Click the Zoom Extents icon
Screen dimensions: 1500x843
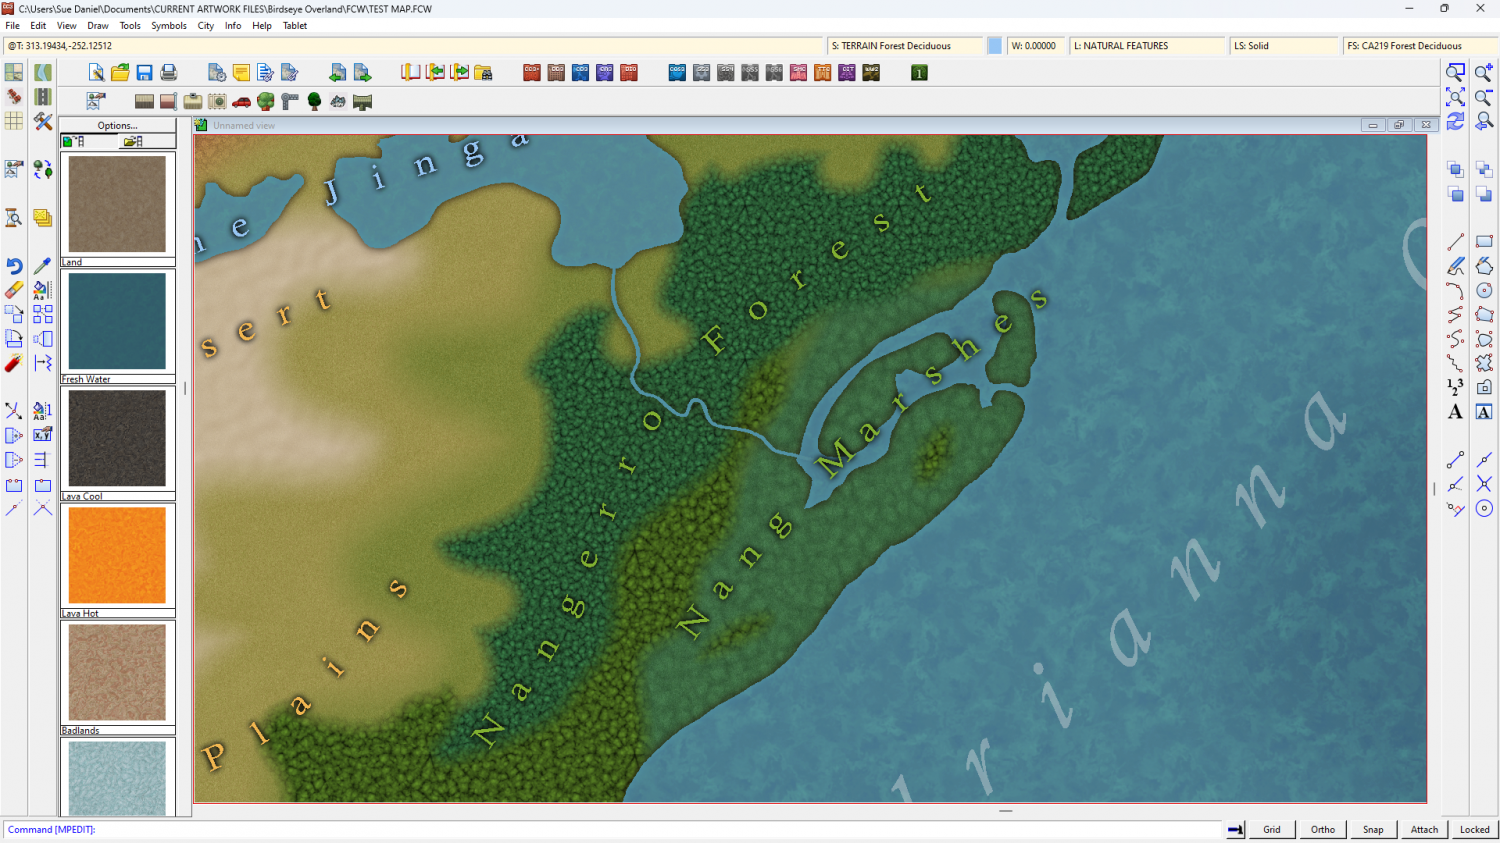1455,97
